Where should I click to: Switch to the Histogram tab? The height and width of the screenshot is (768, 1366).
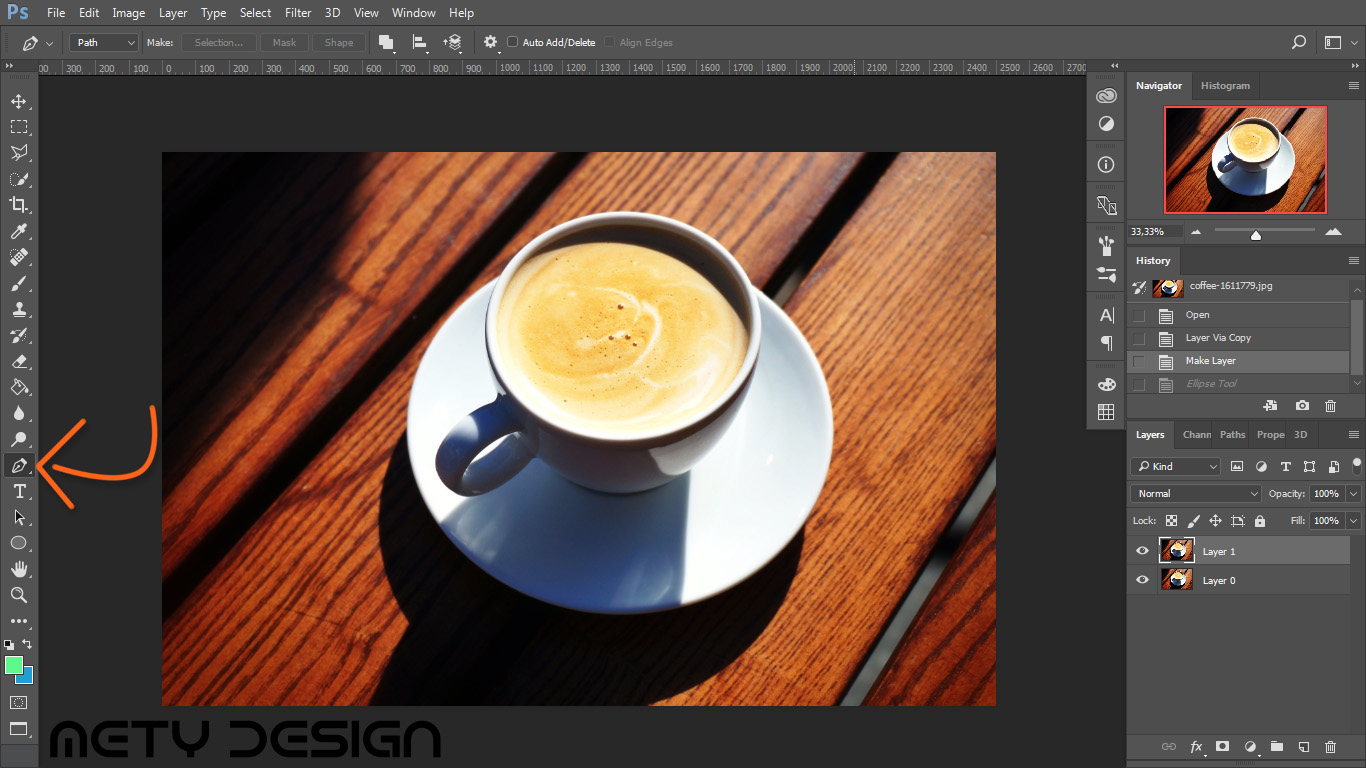pos(1225,86)
